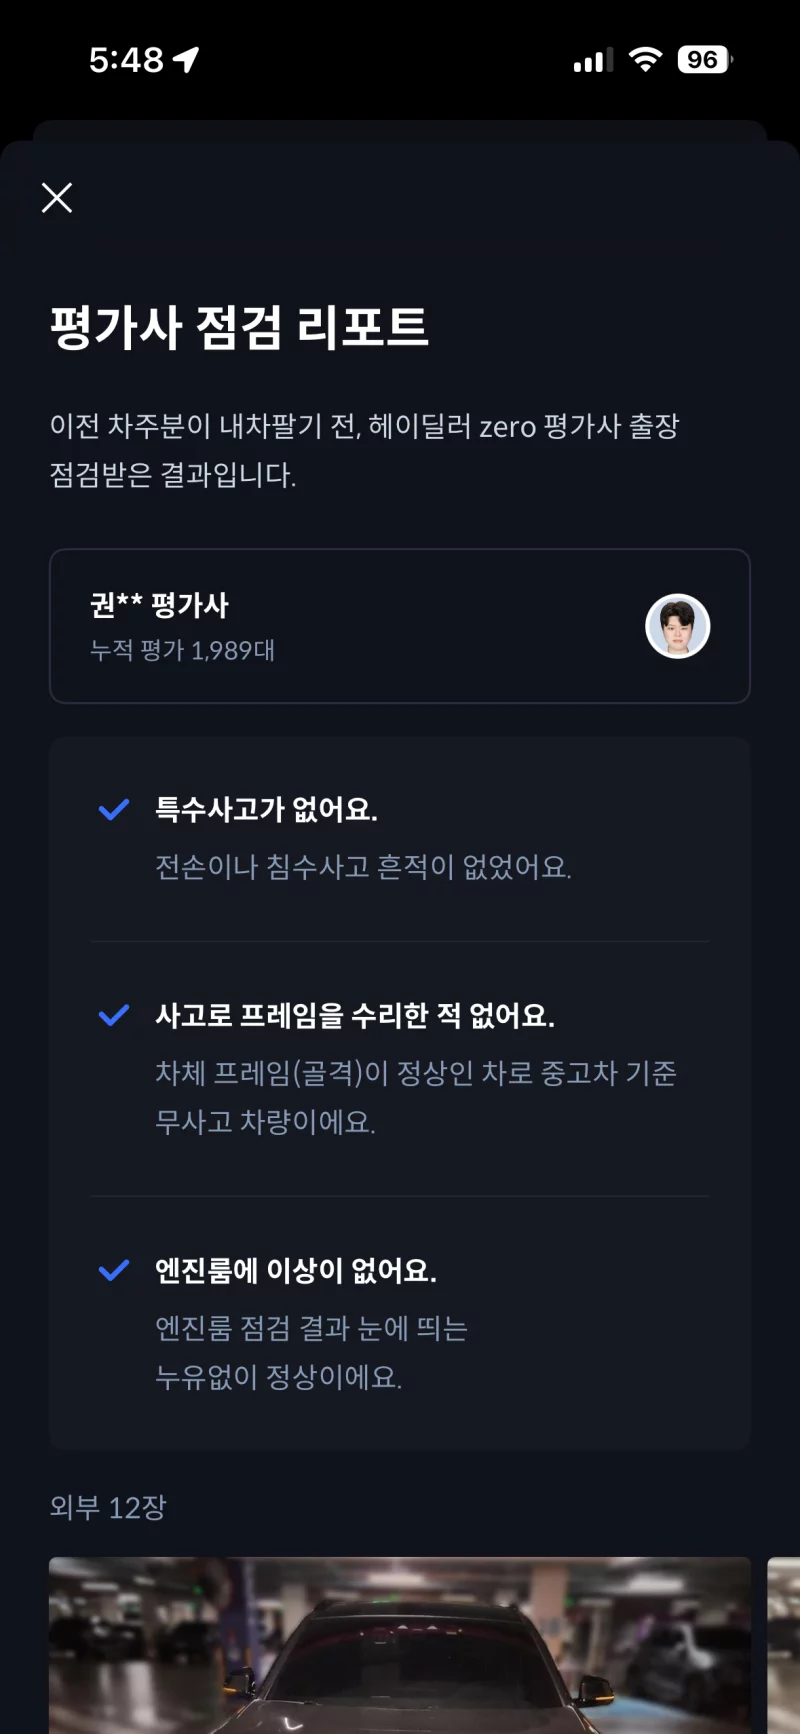This screenshot has width=800, height=1734.
Task: Tap the cellular signal bars icon
Action: click(x=593, y=61)
